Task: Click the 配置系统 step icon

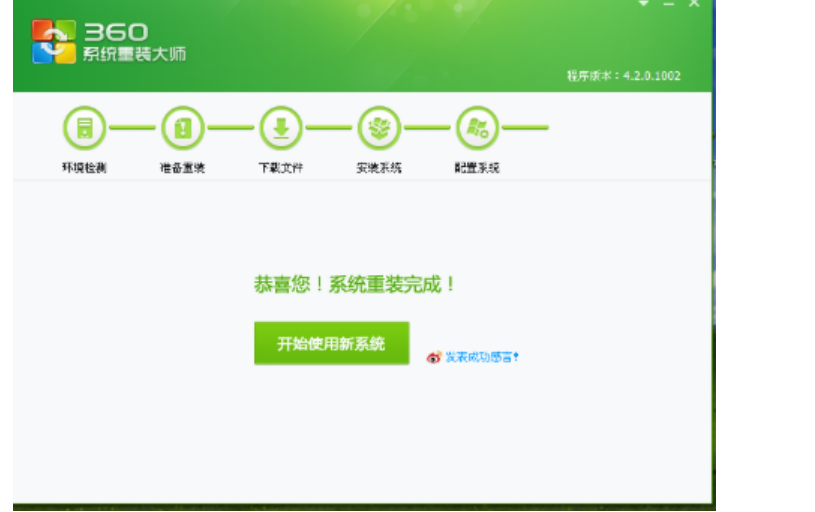Action: pos(477,128)
